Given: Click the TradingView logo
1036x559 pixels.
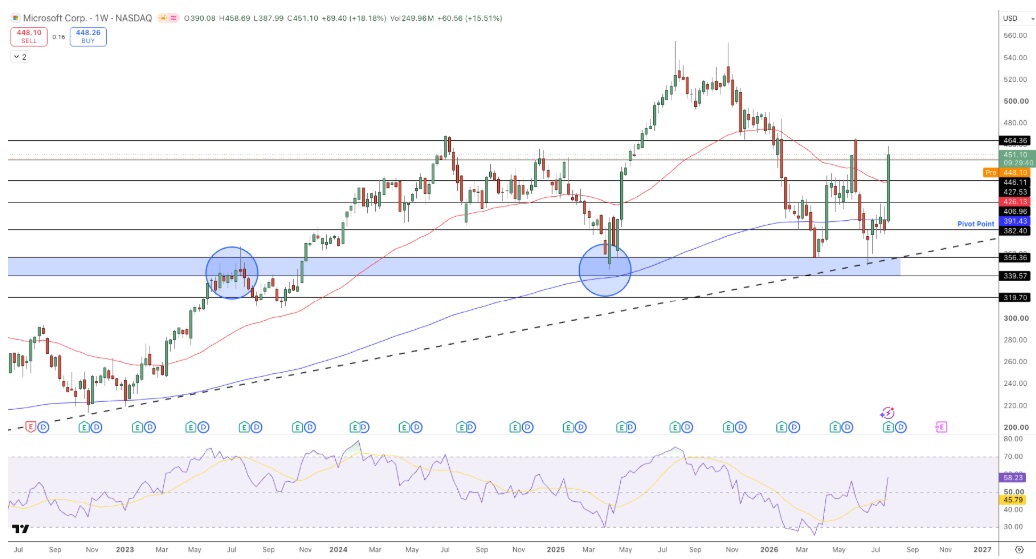Looking at the screenshot, I should point(20,529).
